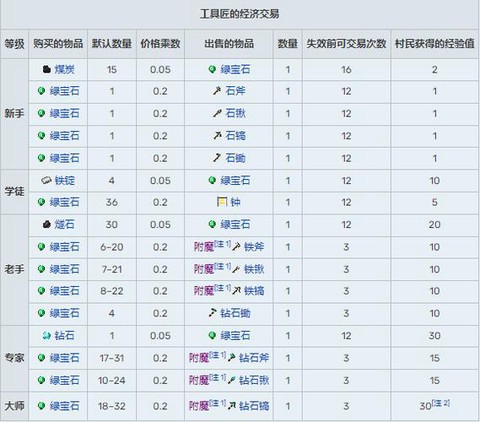Open the 钟 item link
This screenshot has height=422, width=480.
235,202
